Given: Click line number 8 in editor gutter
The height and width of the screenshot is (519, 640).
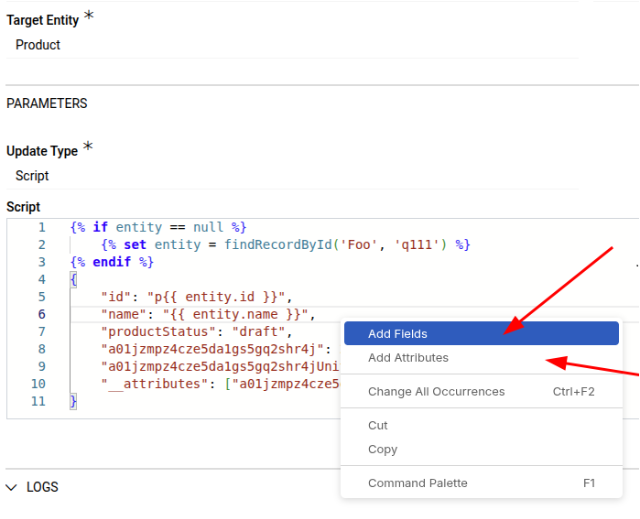Looking at the screenshot, I should pyautogui.click(x=41, y=349).
